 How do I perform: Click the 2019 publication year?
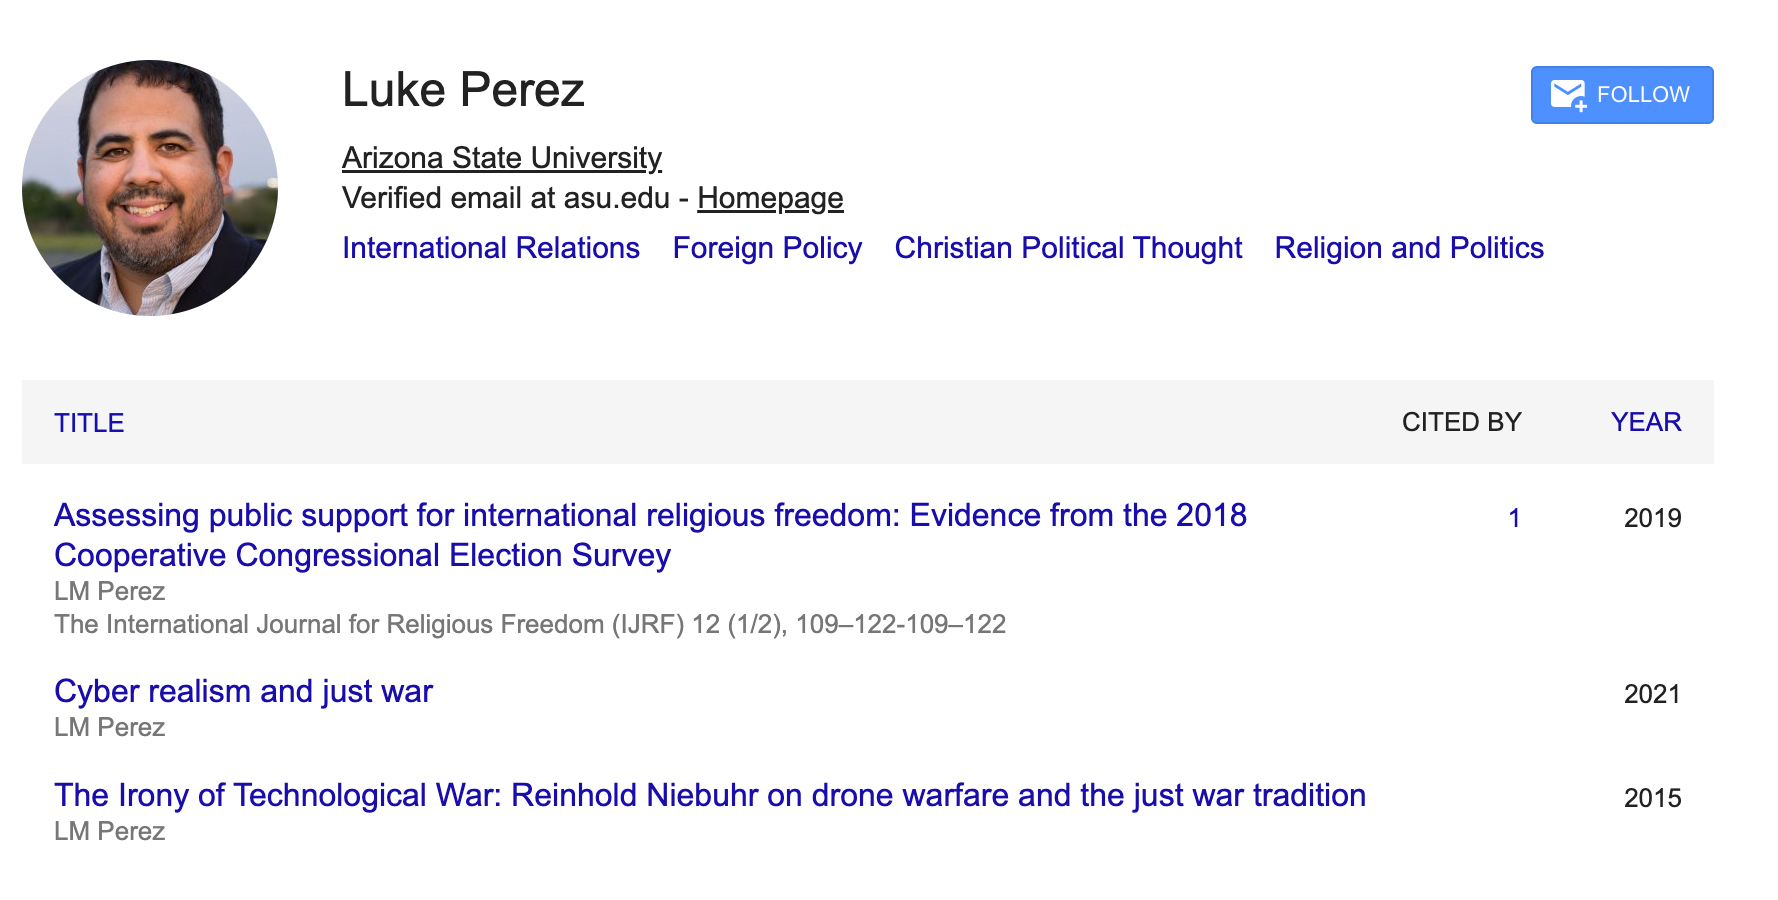pyautogui.click(x=1652, y=518)
